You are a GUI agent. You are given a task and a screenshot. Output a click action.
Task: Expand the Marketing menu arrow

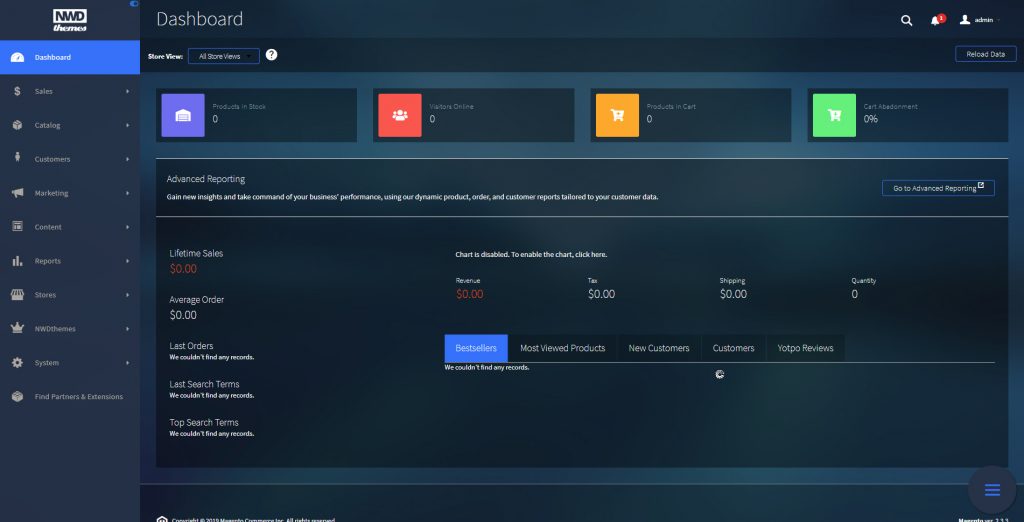tap(127, 193)
